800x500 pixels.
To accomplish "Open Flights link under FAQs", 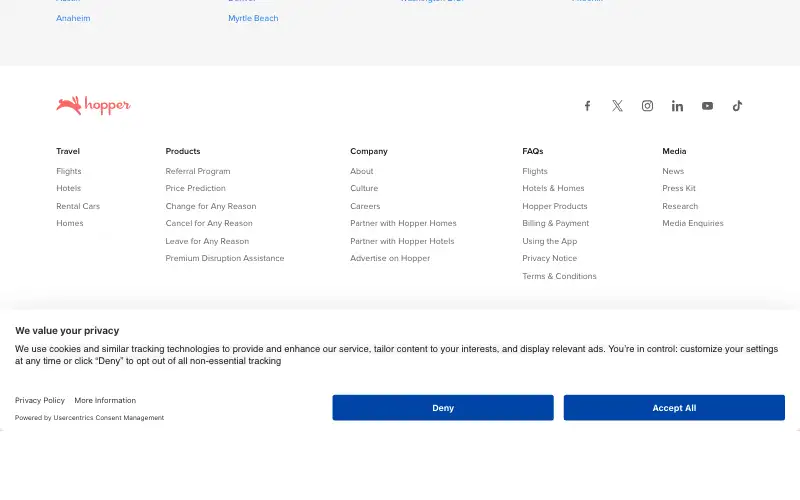I will click(535, 171).
